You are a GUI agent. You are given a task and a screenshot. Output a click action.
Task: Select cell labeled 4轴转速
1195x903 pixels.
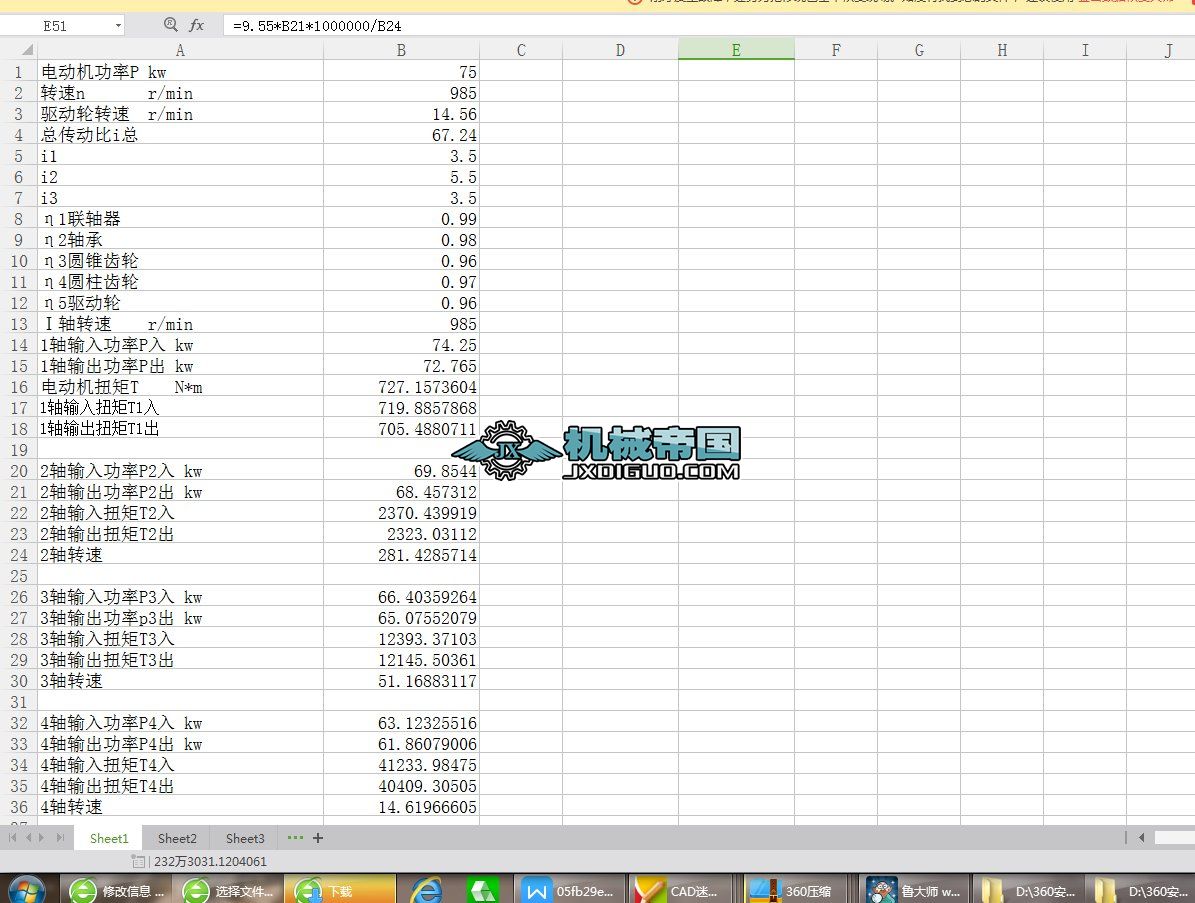181,807
